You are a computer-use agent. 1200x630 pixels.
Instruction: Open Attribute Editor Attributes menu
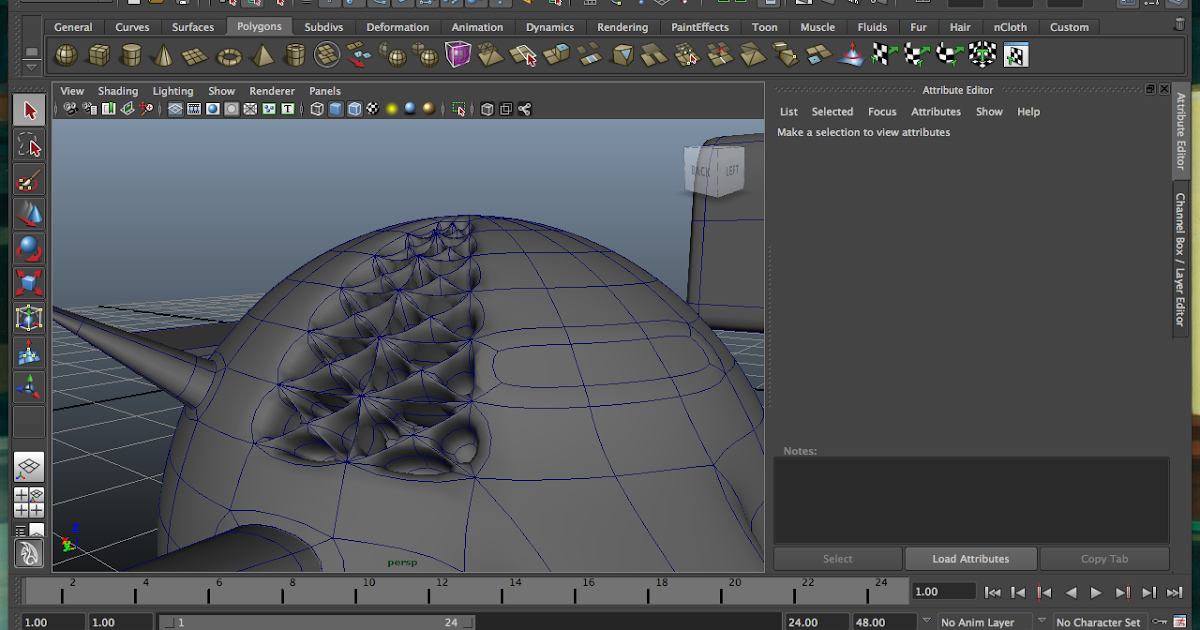(x=936, y=112)
